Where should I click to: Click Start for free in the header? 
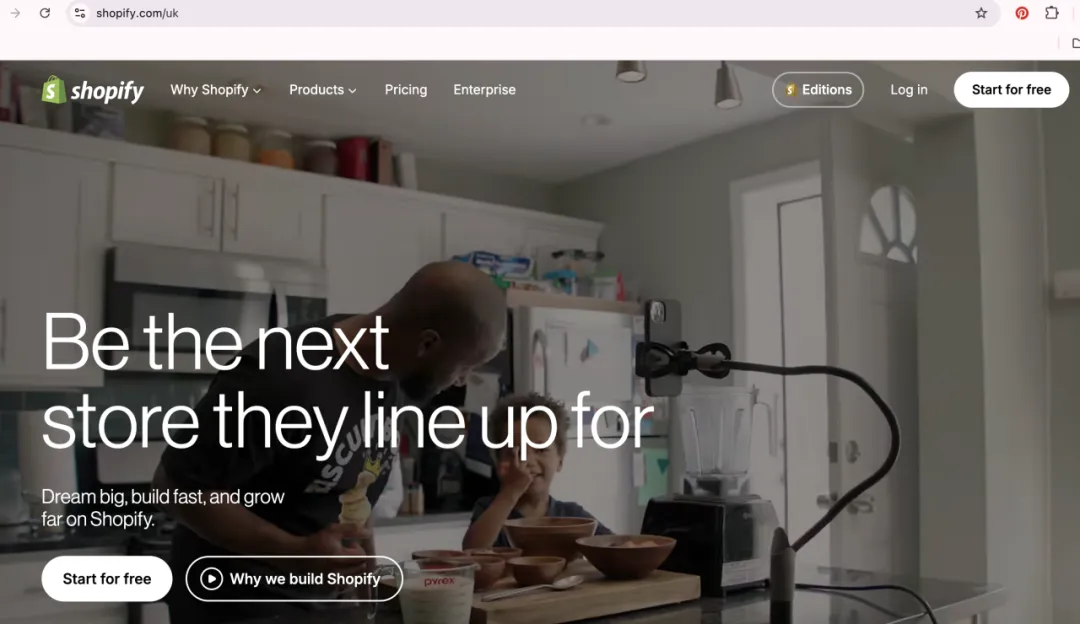coord(1011,90)
